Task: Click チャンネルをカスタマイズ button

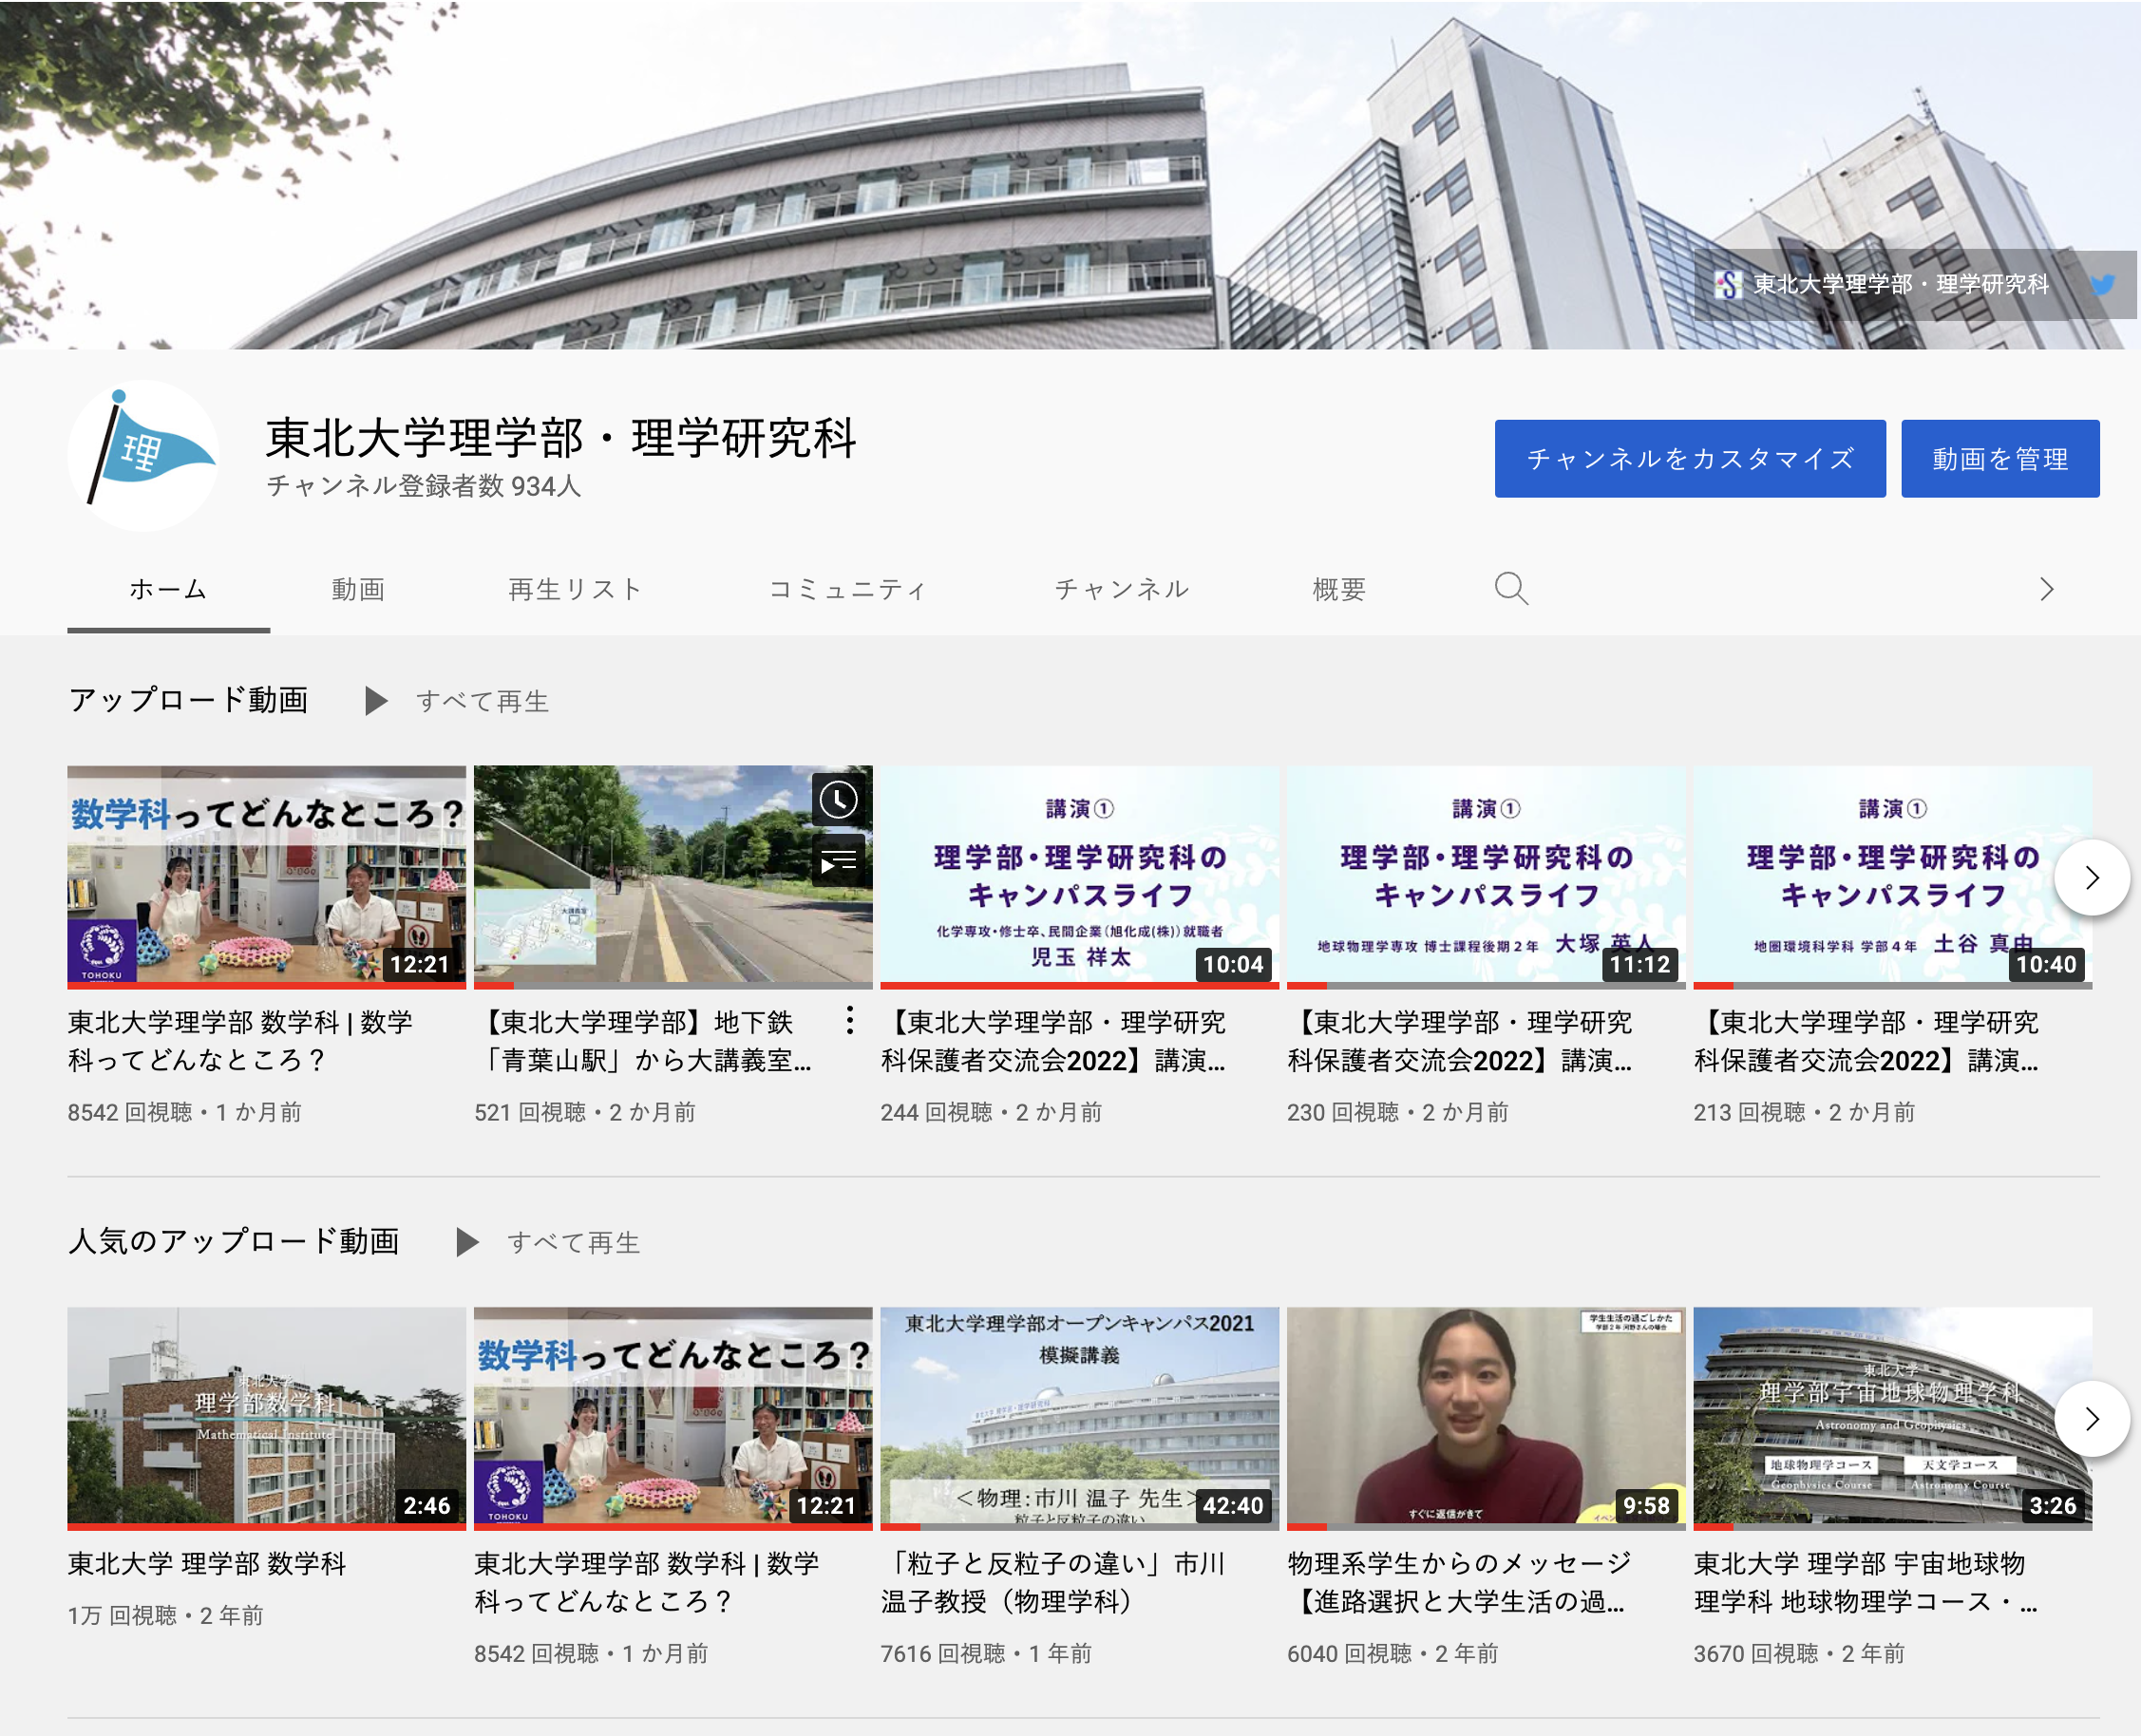Action: click(1690, 459)
